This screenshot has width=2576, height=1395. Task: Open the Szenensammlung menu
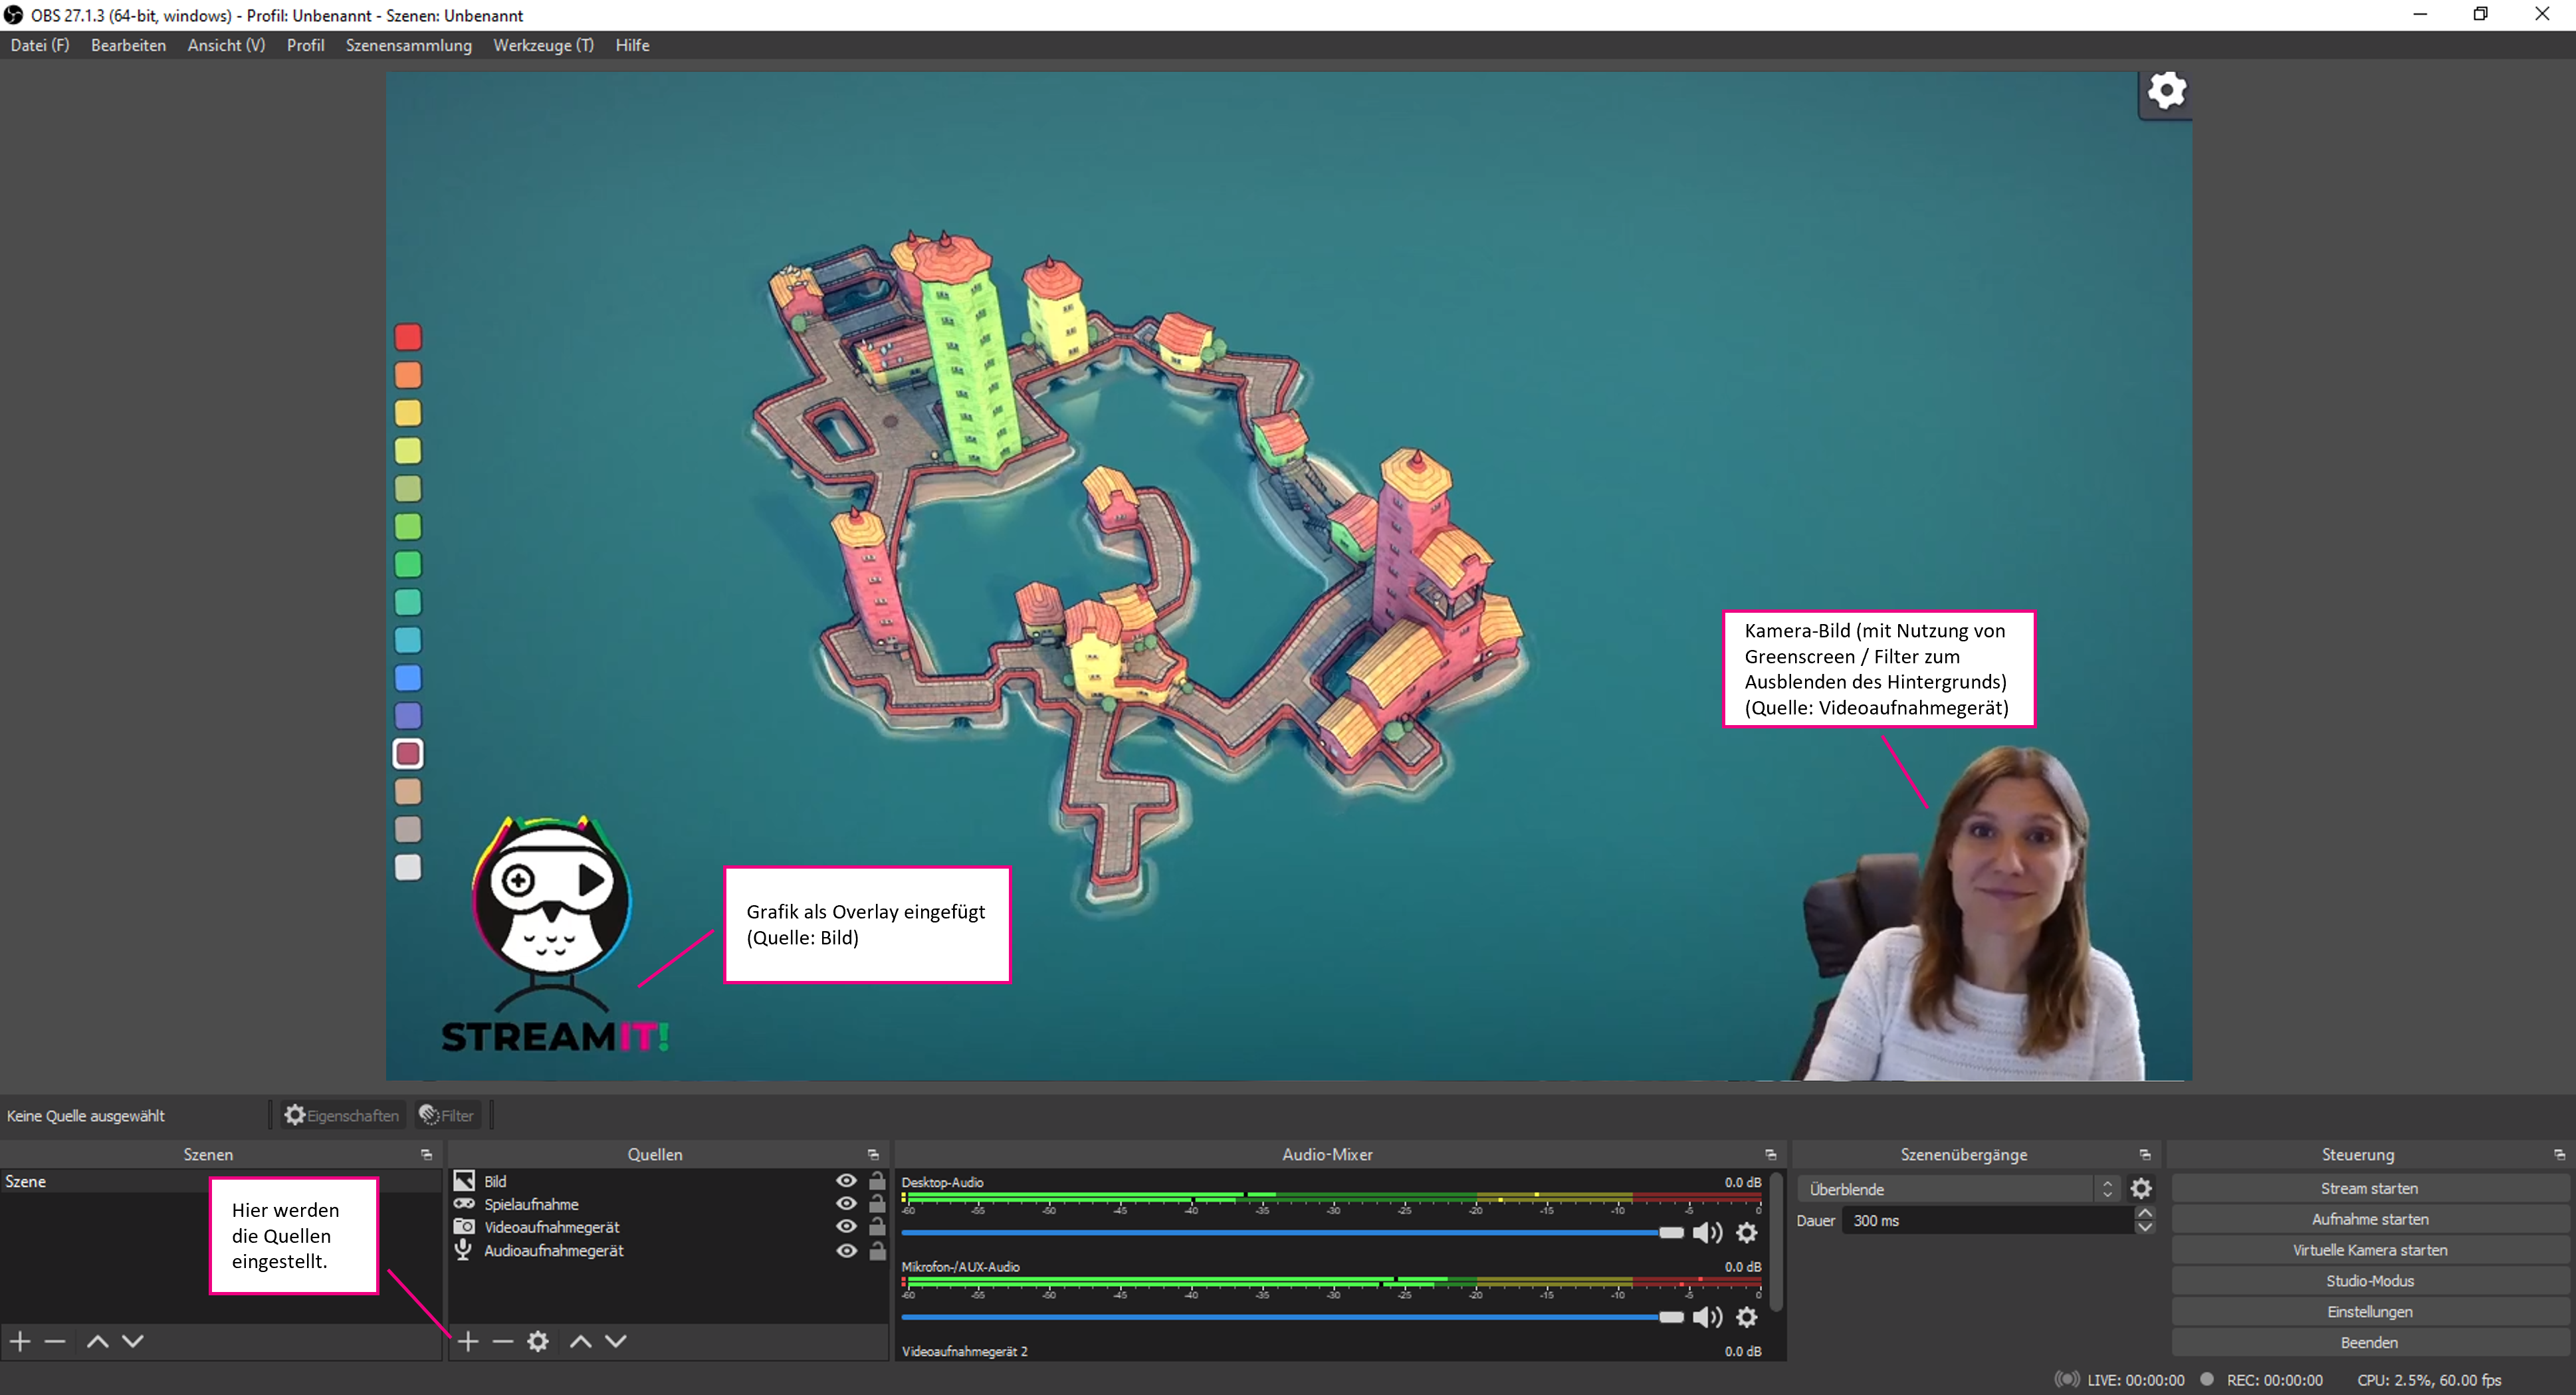click(408, 45)
